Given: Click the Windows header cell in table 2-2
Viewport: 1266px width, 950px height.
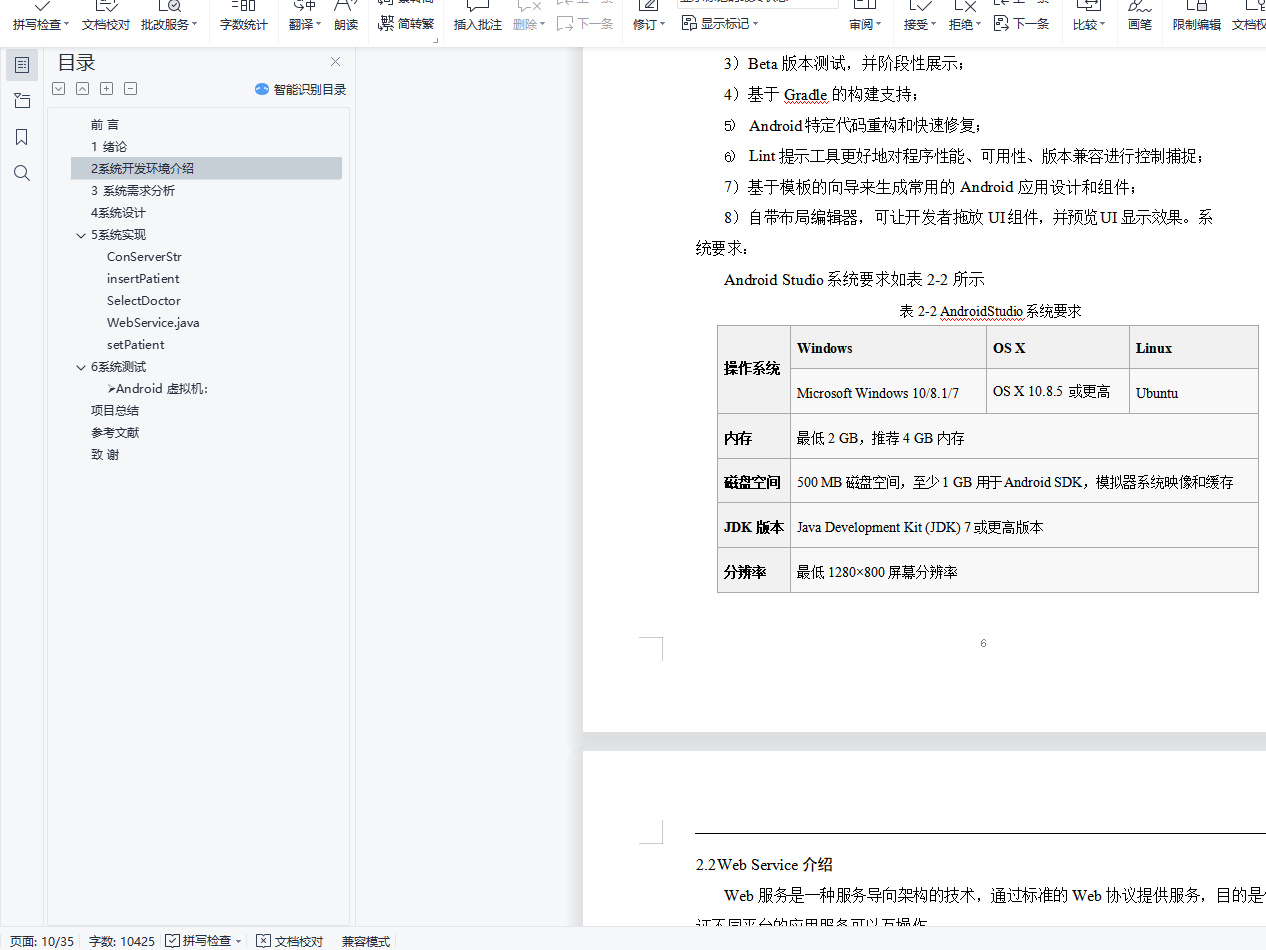Looking at the screenshot, I should pos(888,347).
